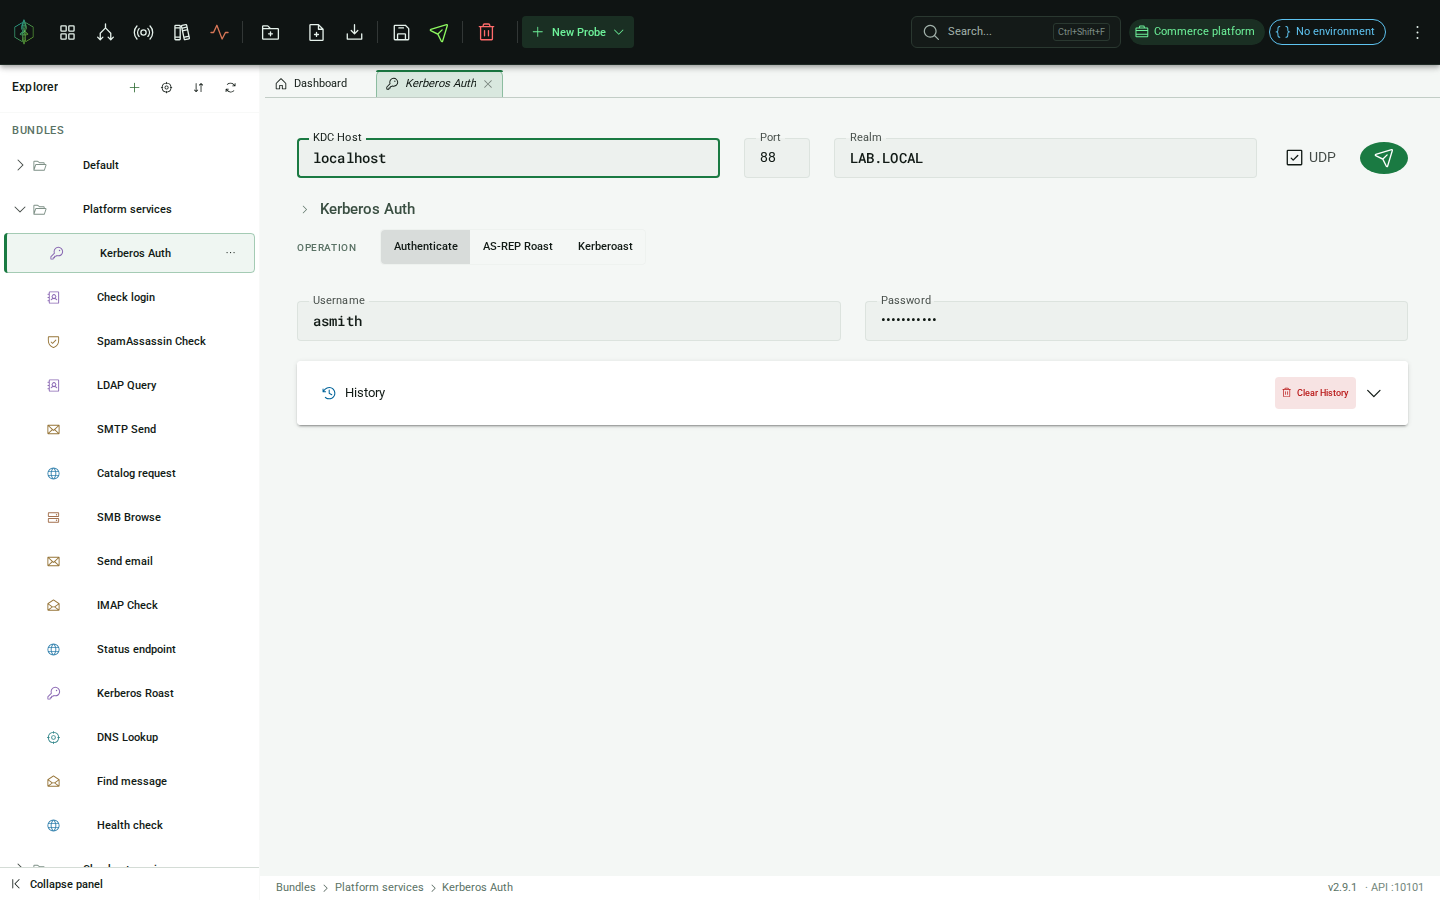Select the Authenticate operation
Image resolution: width=1440 pixels, height=900 pixels.
425,246
